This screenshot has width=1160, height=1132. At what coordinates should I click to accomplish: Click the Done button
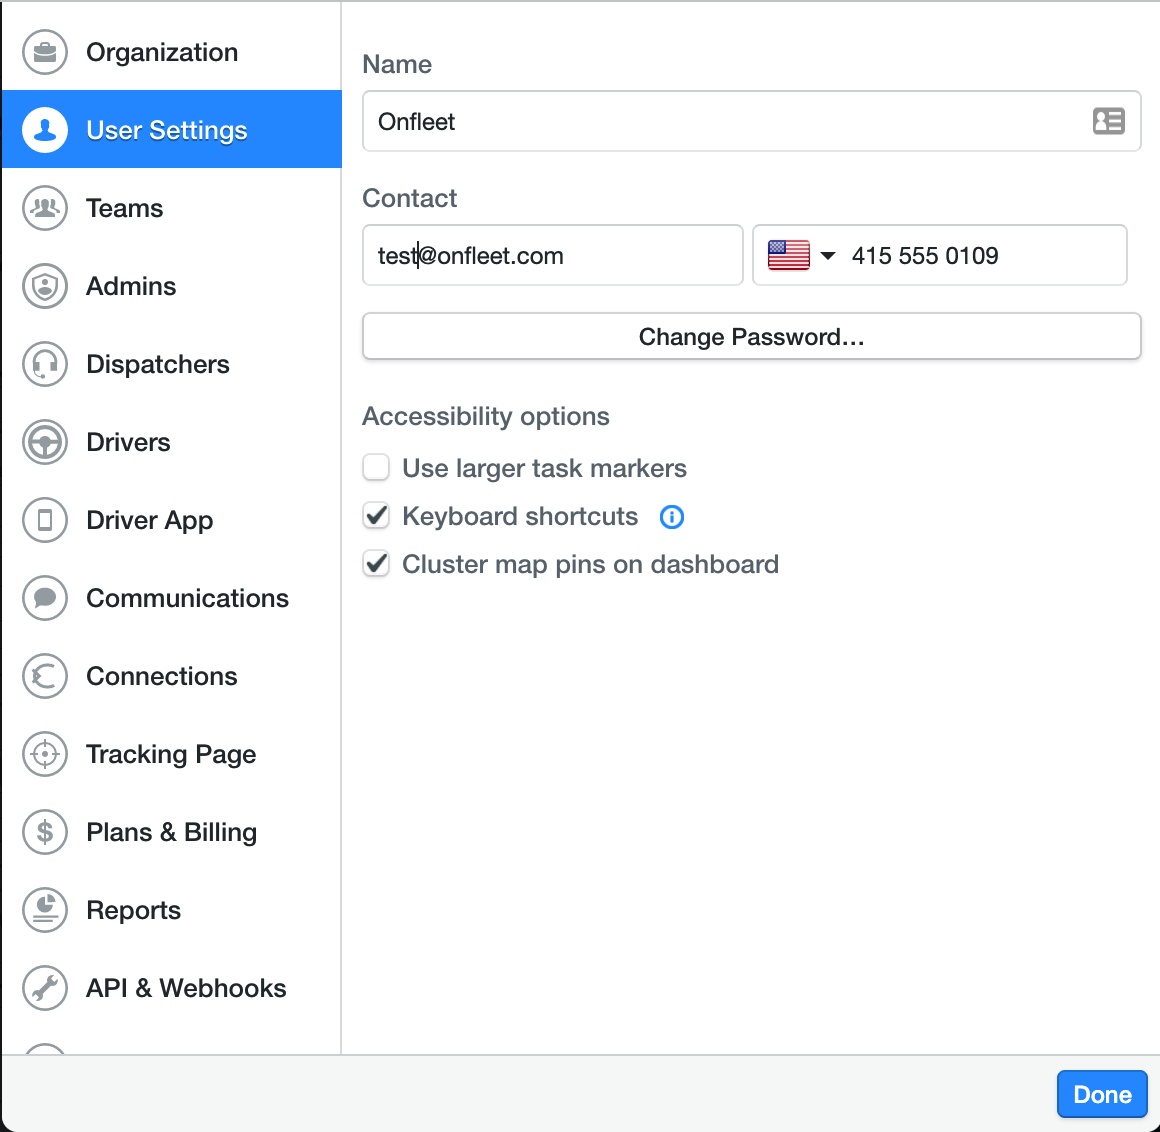pos(1102,1094)
